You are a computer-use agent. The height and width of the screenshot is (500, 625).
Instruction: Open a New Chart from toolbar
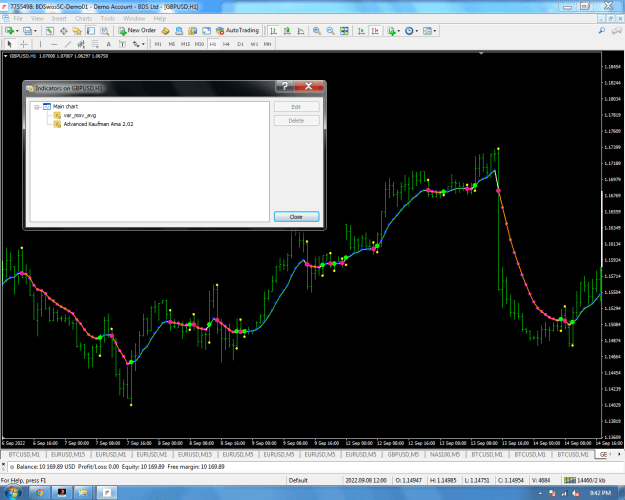pyautogui.click(x=9, y=31)
